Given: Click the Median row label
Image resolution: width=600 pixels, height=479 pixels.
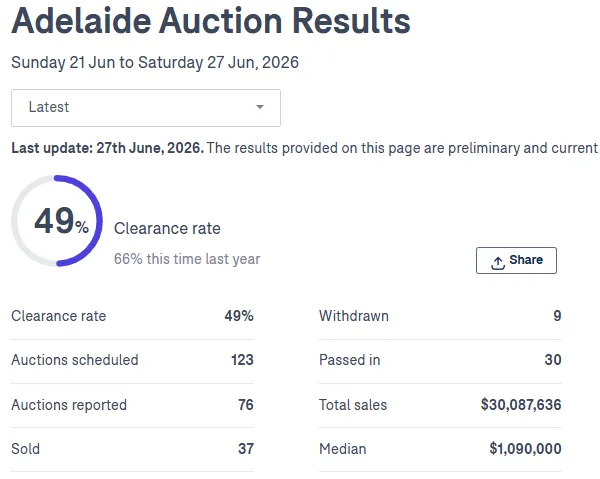Looking at the screenshot, I should coord(343,449).
